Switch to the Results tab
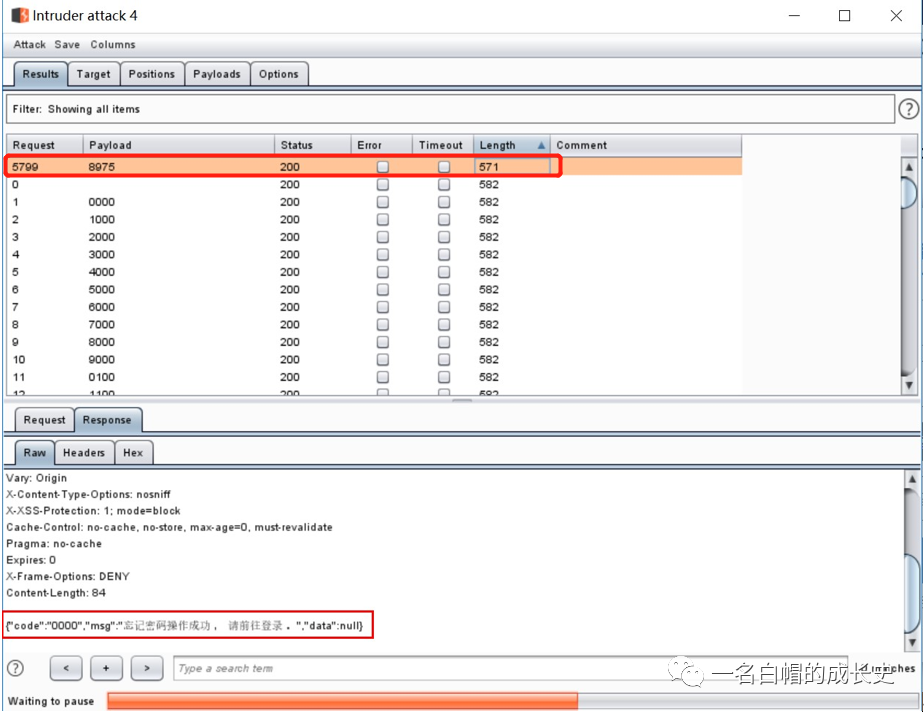Viewport: 924px width, 714px height. (41, 74)
